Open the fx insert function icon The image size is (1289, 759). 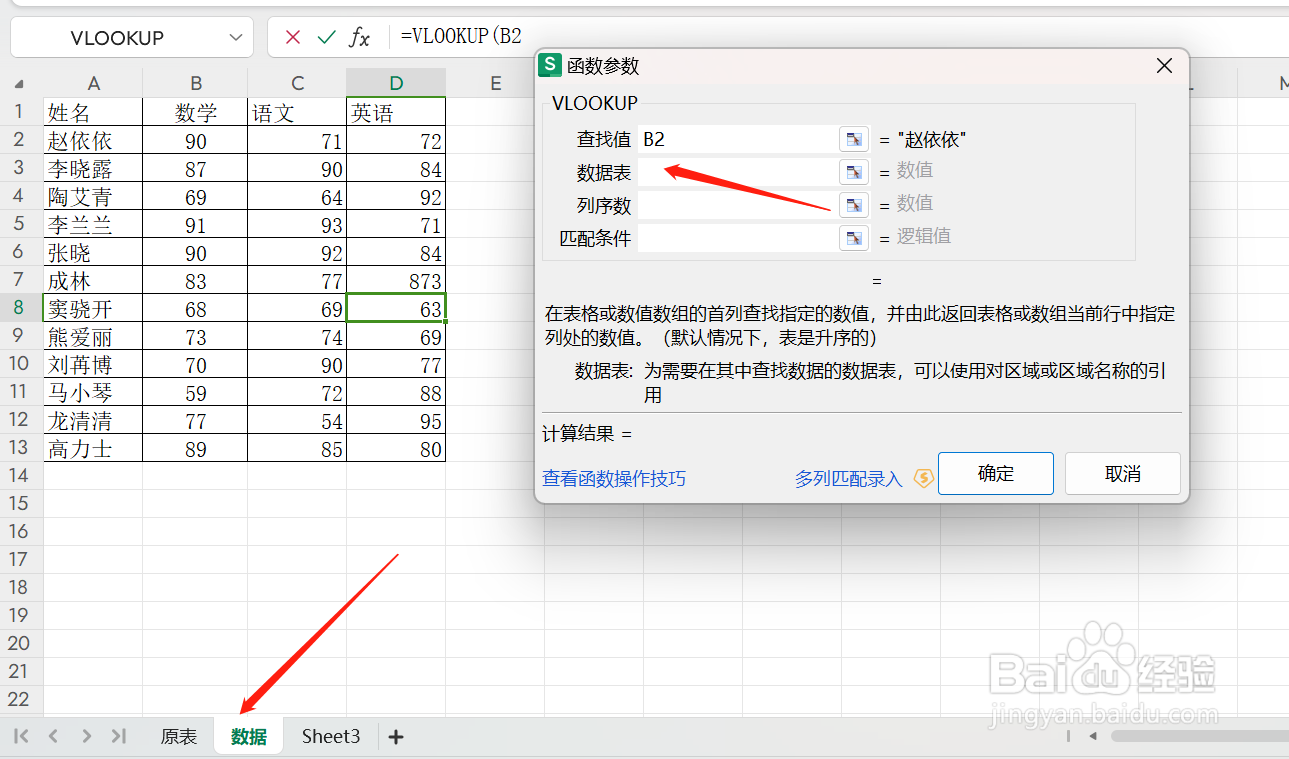pyautogui.click(x=358, y=37)
